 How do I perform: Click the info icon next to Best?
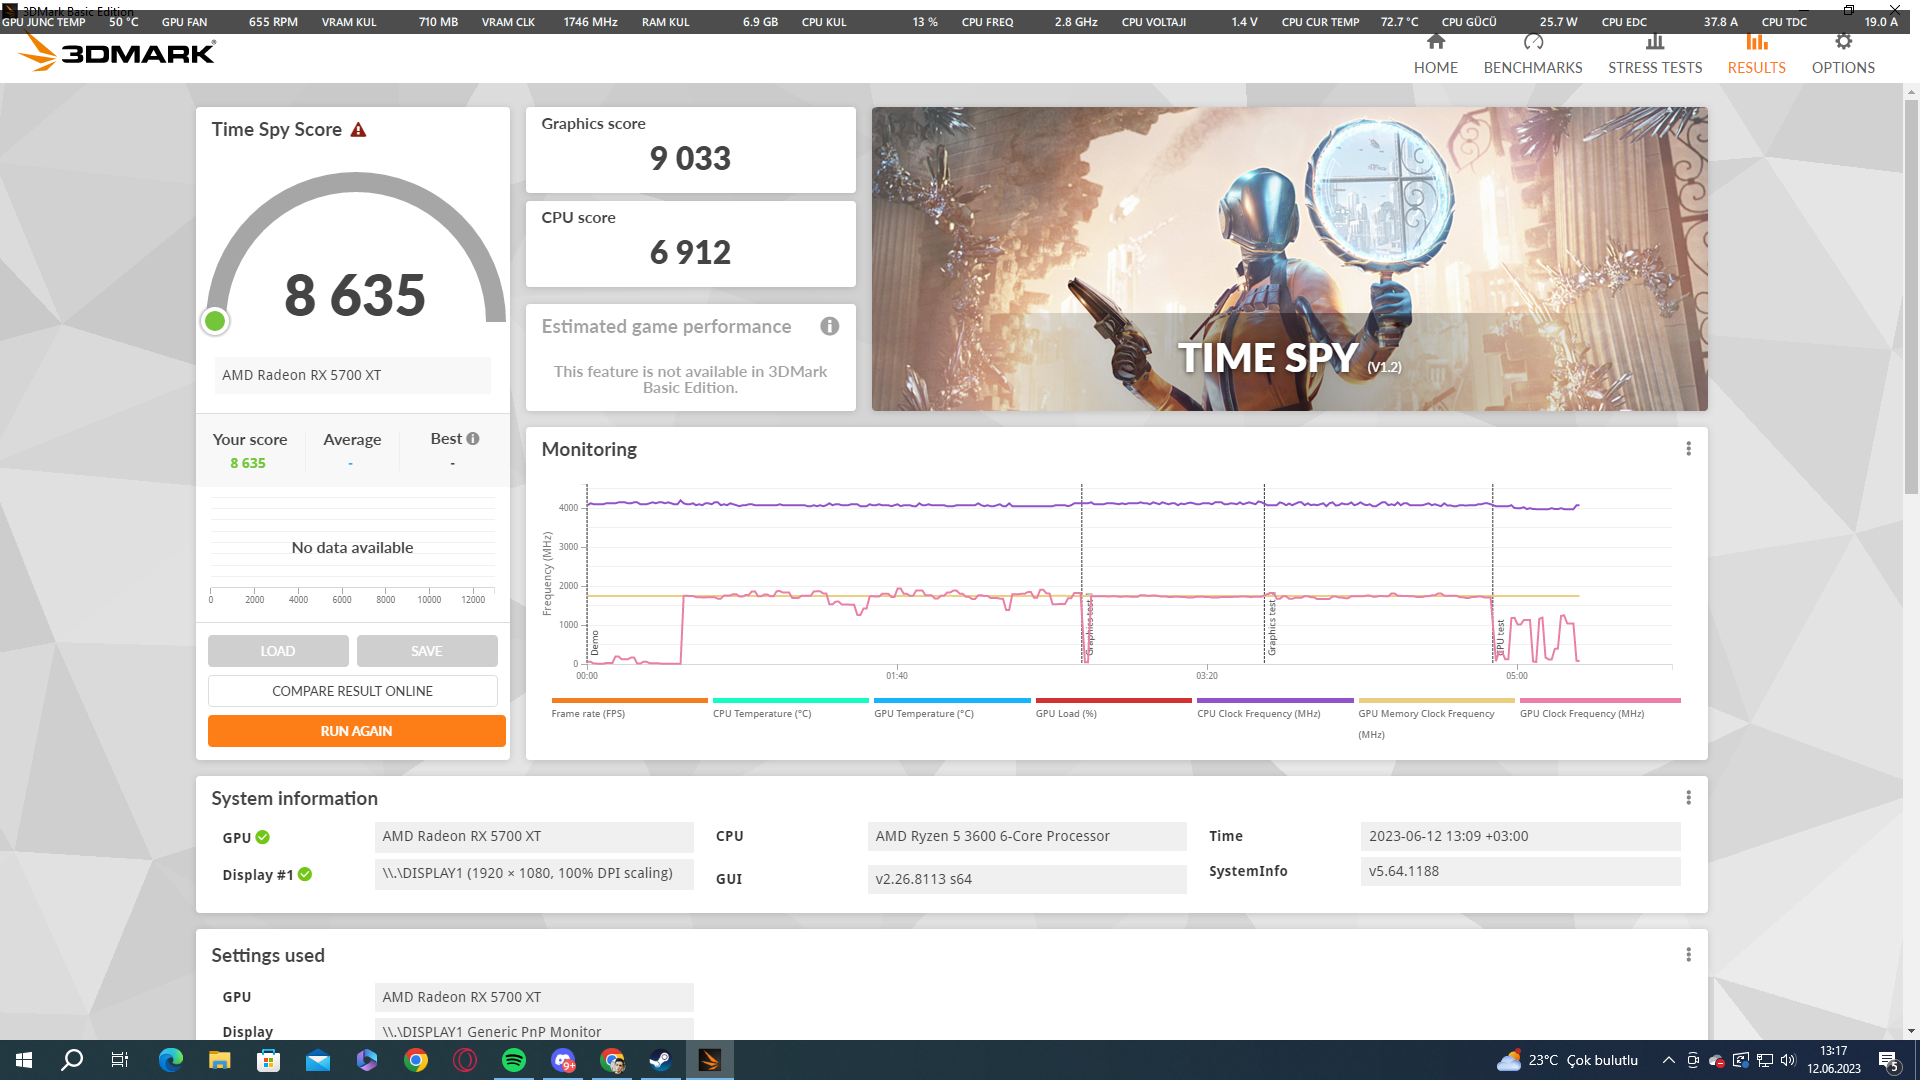[473, 439]
